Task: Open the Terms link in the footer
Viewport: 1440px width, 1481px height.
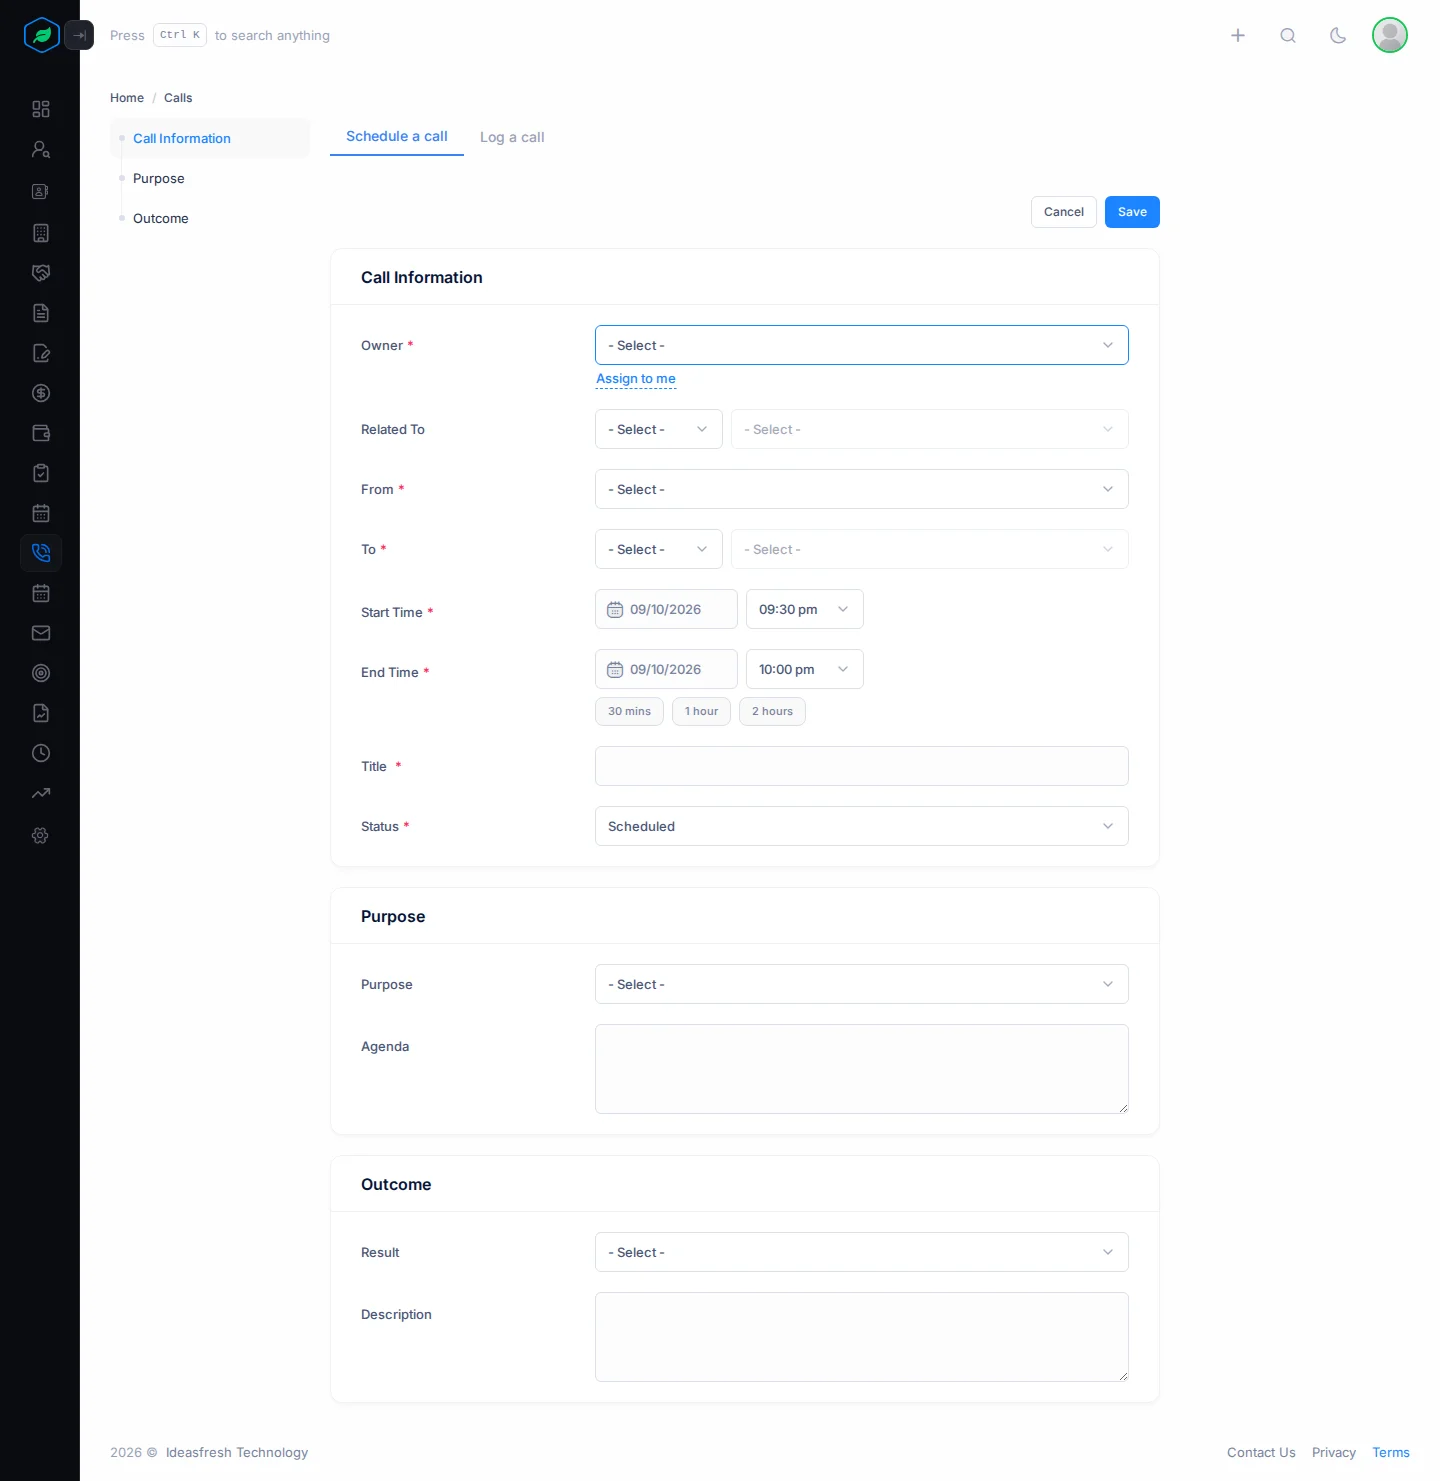Action: click(x=1391, y=1453)
